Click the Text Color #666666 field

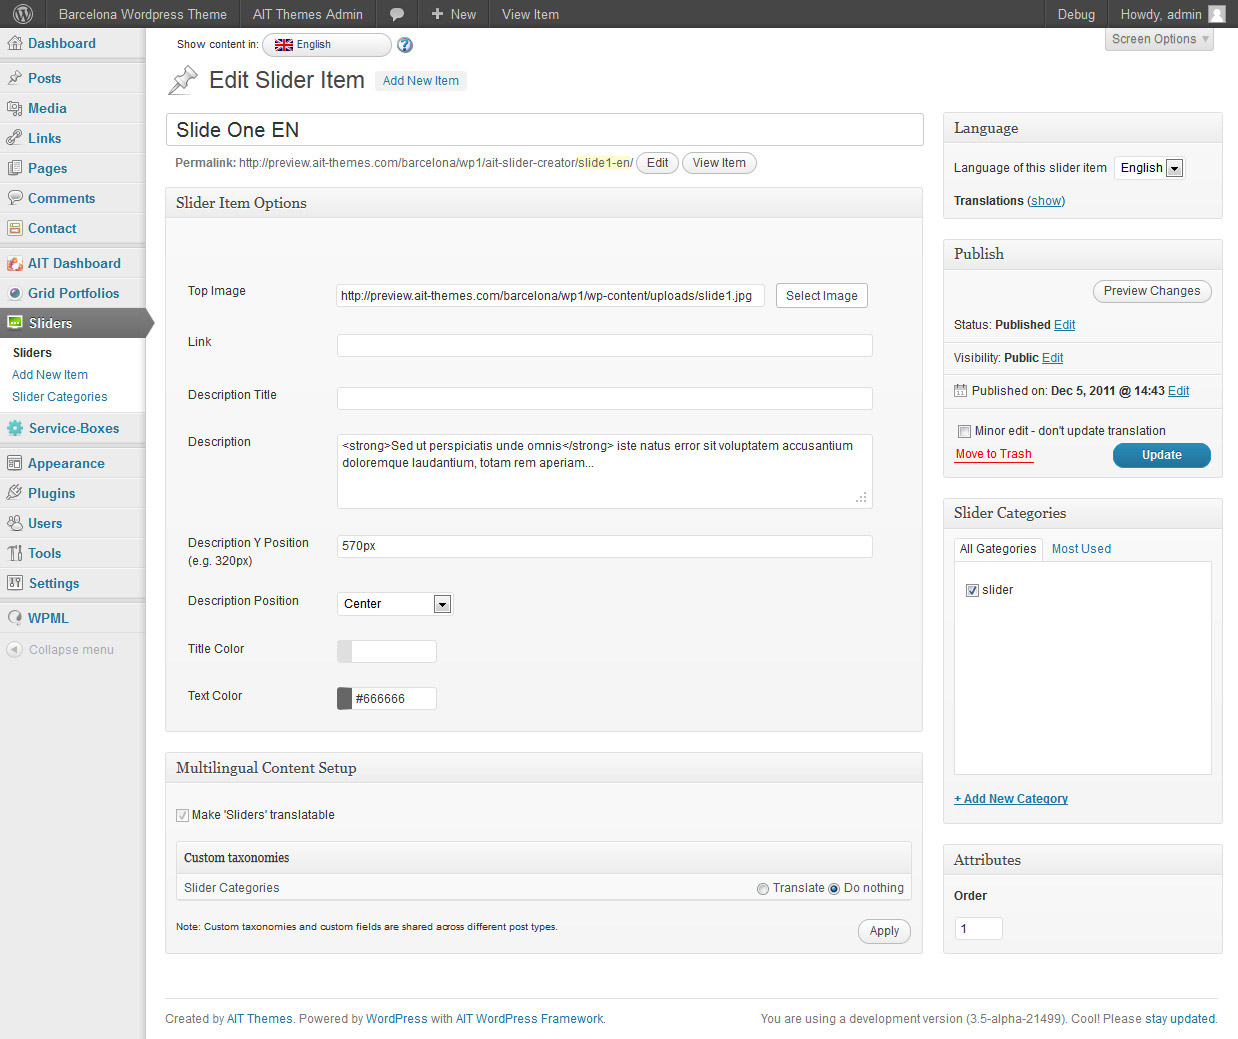click(x=394, y=698)
